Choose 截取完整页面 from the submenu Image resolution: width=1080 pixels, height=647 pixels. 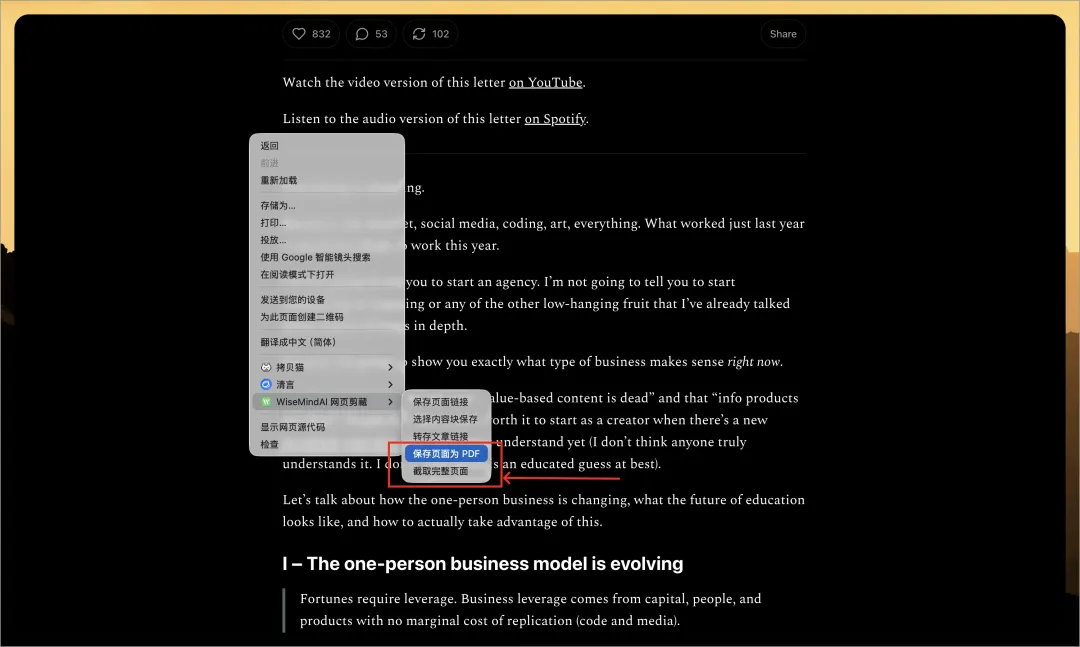click(440, 471)
